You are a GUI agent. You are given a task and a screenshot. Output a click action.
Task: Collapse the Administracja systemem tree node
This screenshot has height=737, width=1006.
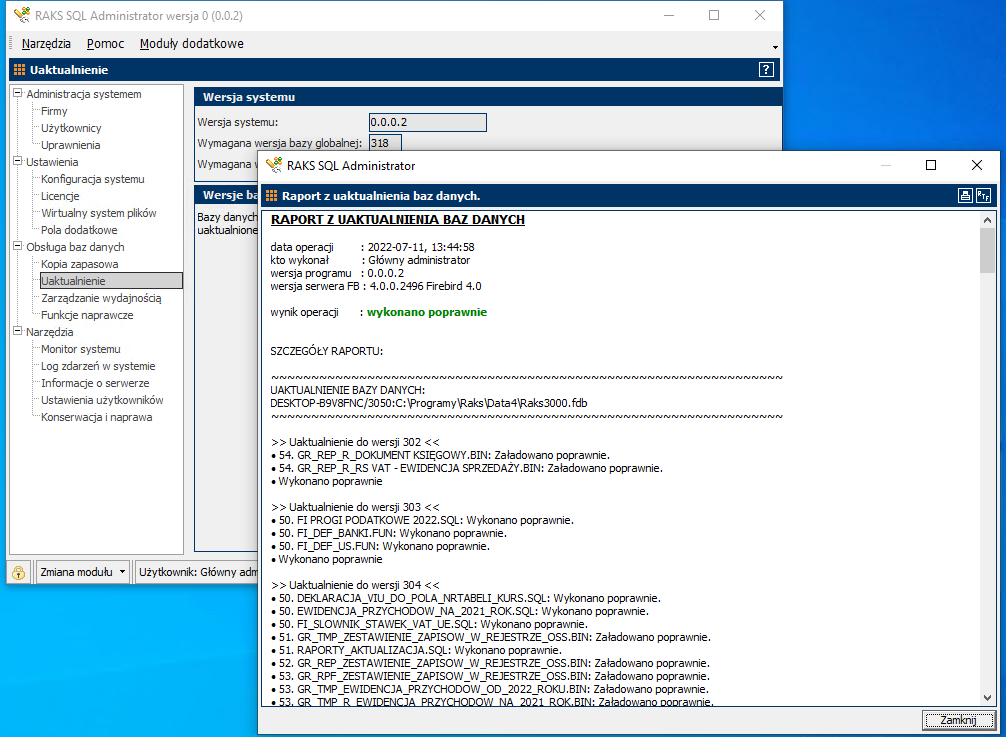(18, 94)
